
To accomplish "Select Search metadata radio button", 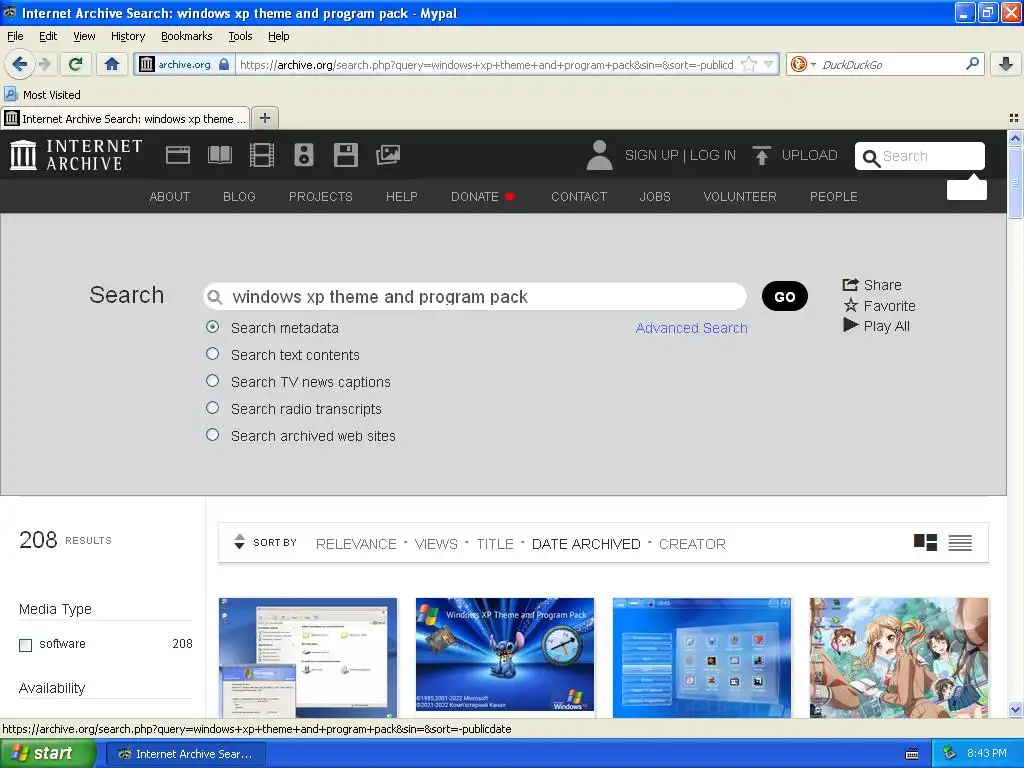I will (x=212, y=327).
